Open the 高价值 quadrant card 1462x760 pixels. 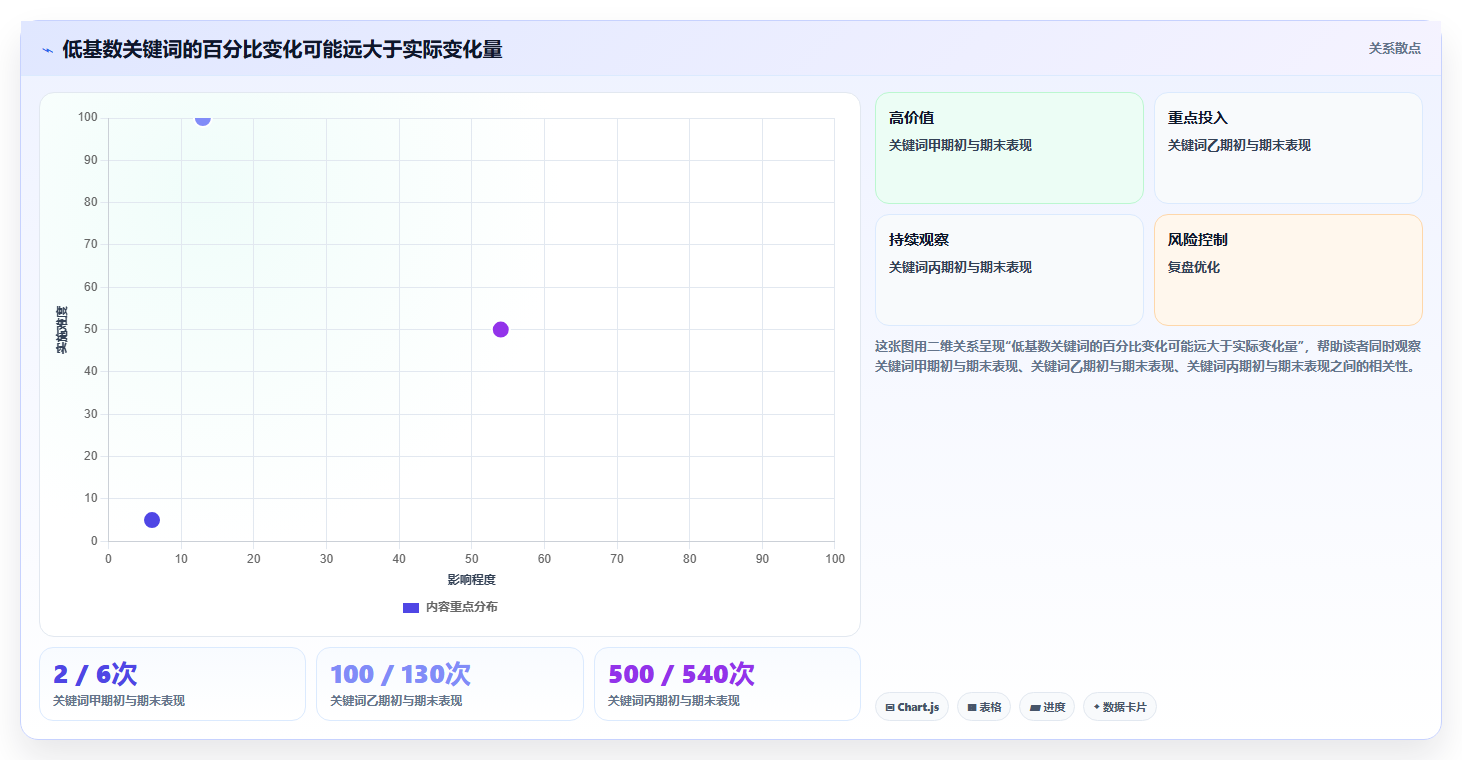point(1009,148)
